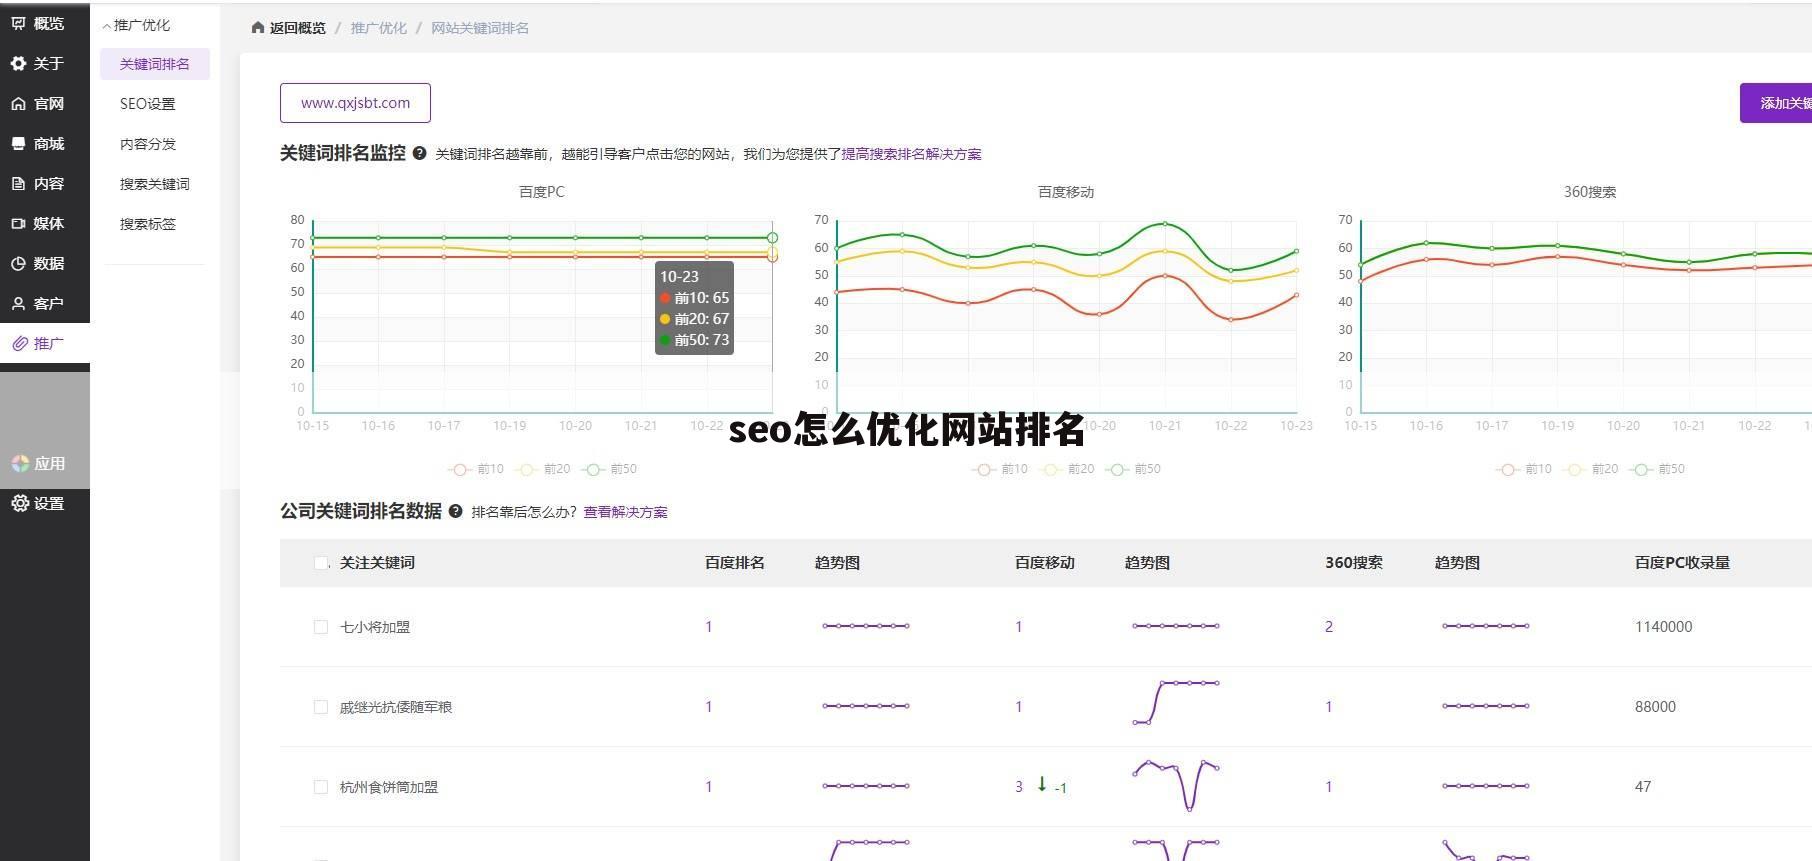Click the 杭州食饼筒加盟 keyword text
1812x861 pixels.
tap(389, 787)
